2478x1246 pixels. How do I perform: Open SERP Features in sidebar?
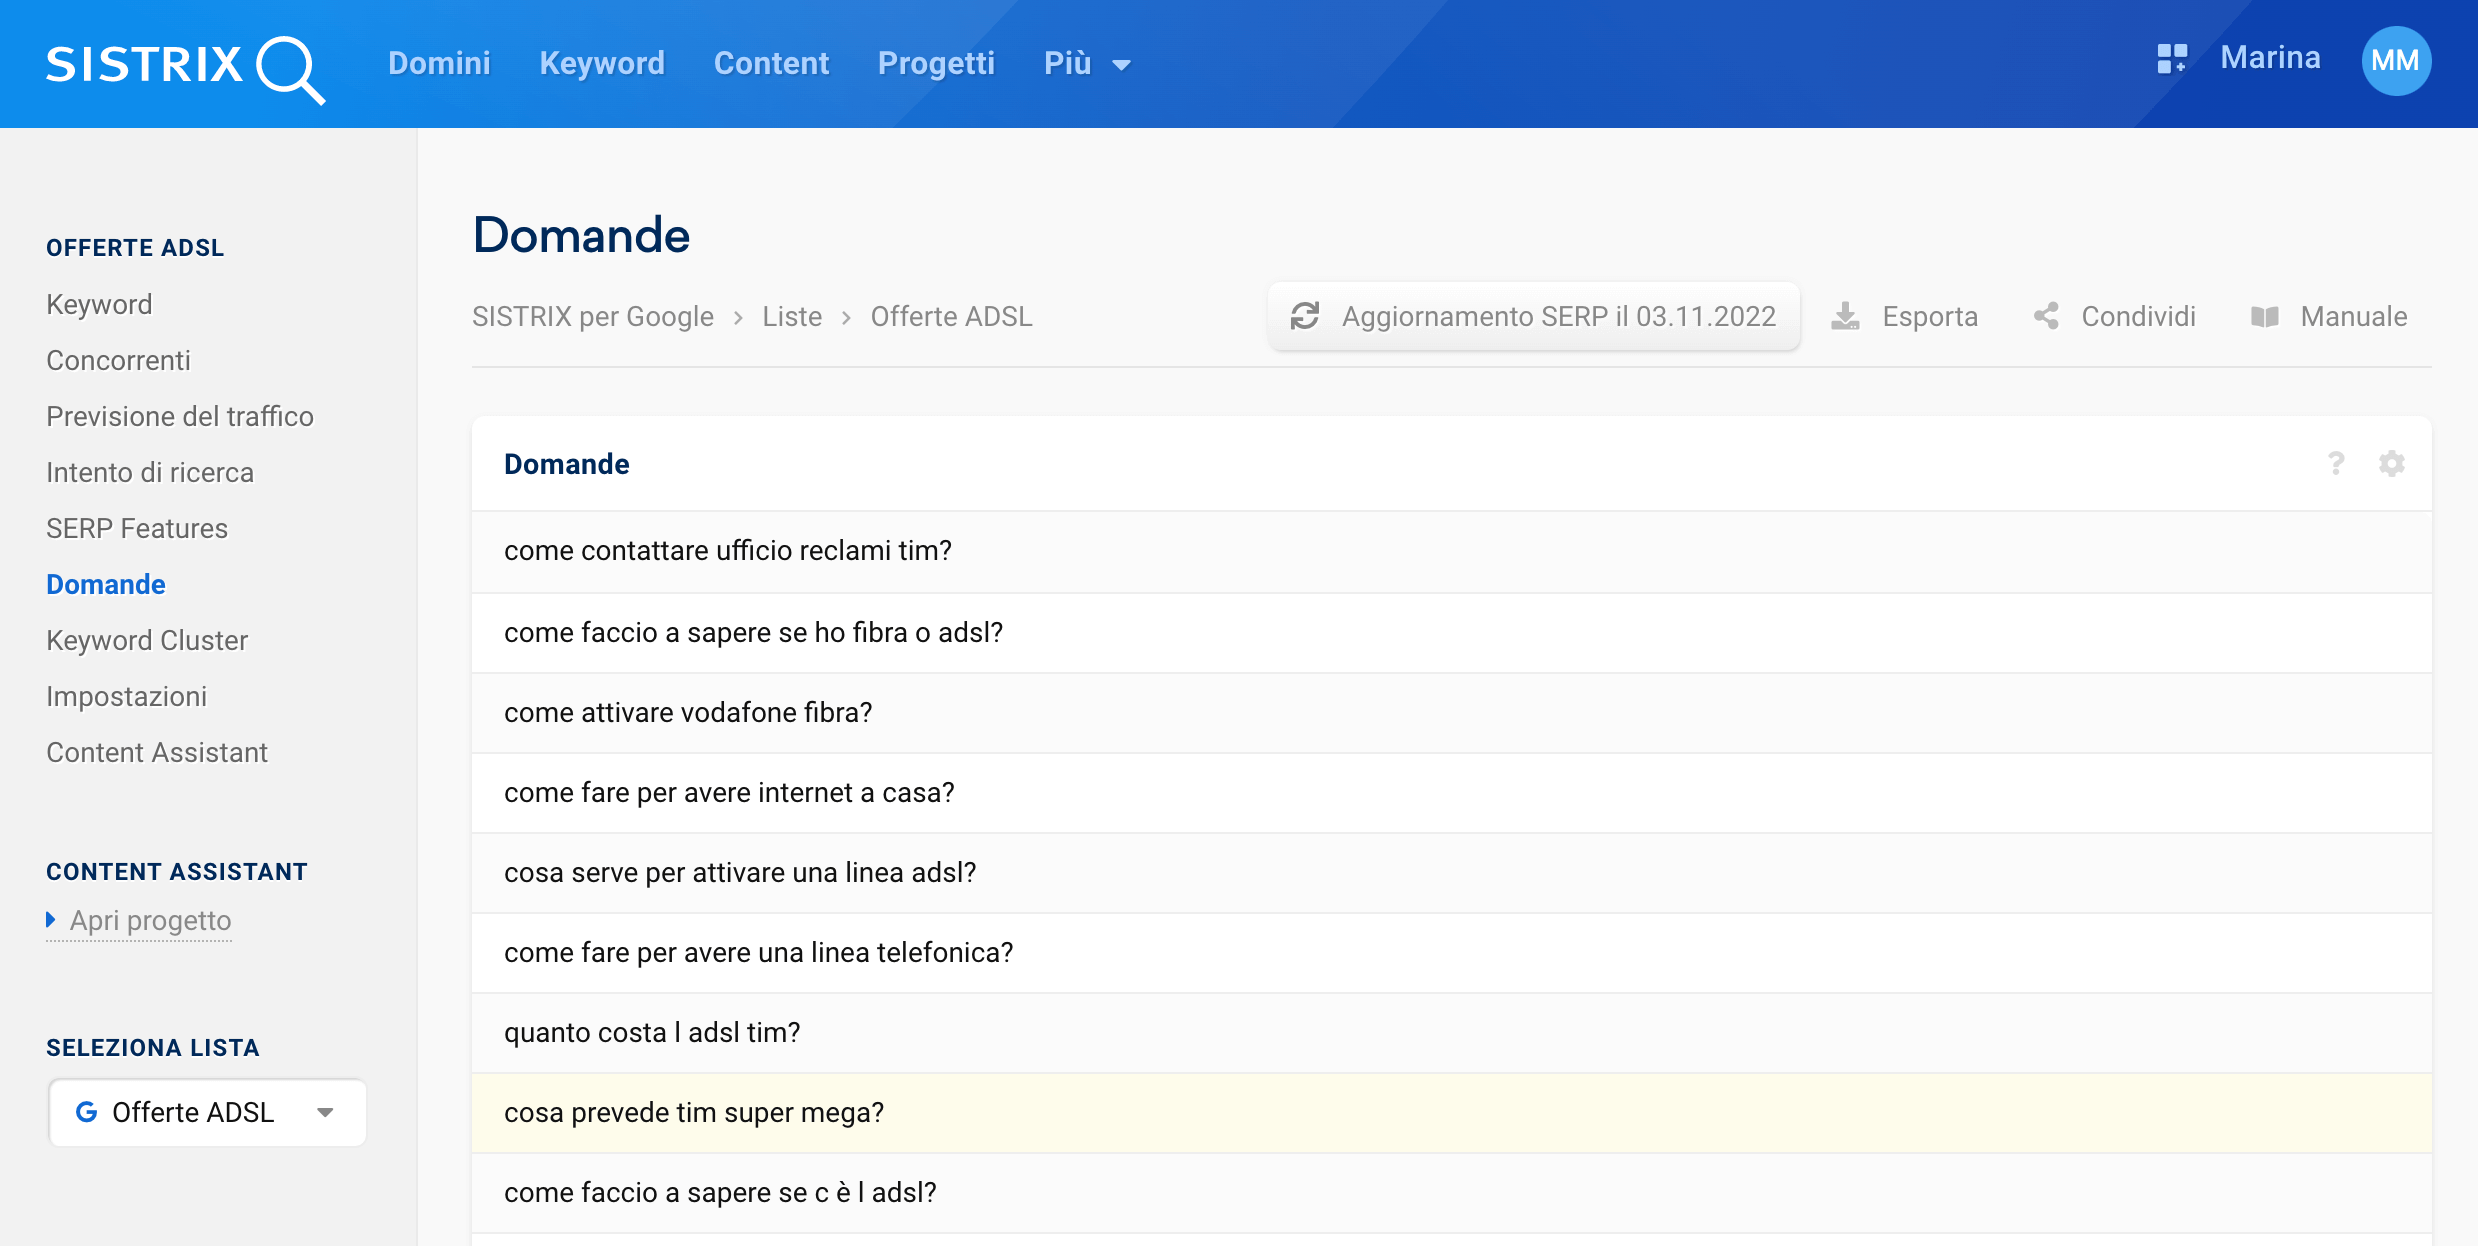[137, 528]
